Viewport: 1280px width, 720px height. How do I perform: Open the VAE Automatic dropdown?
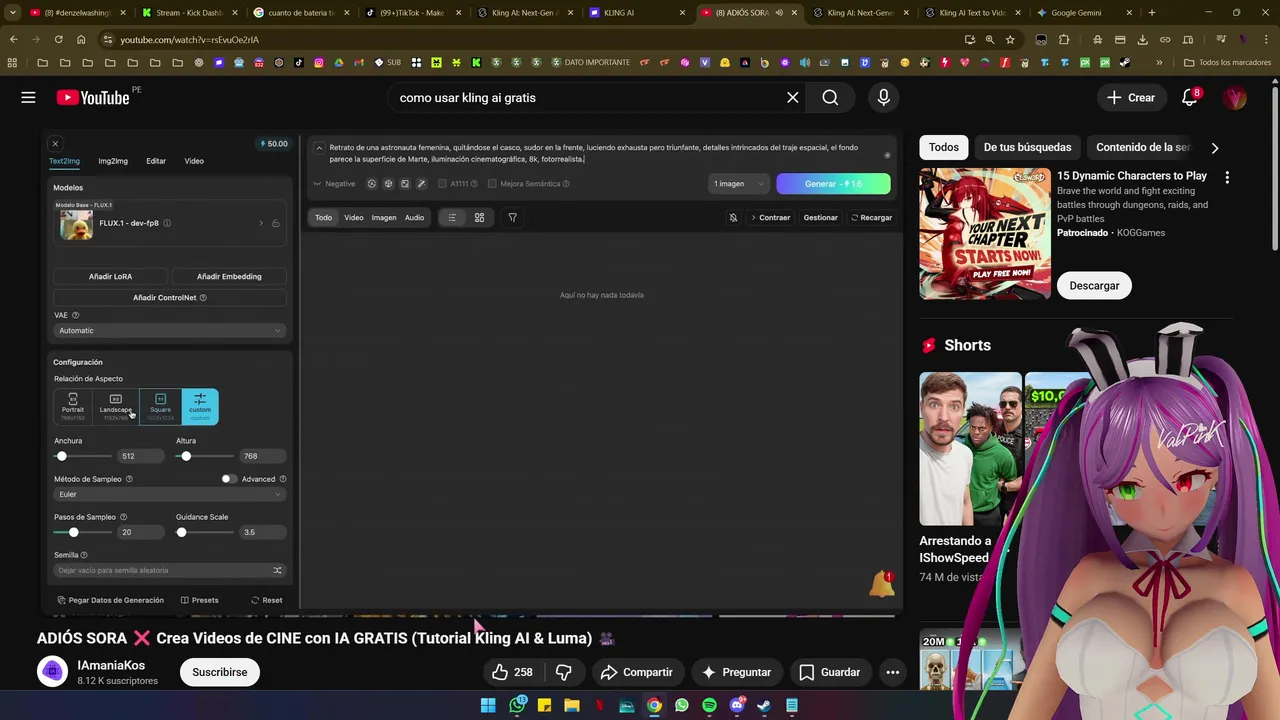coord(169,330)
